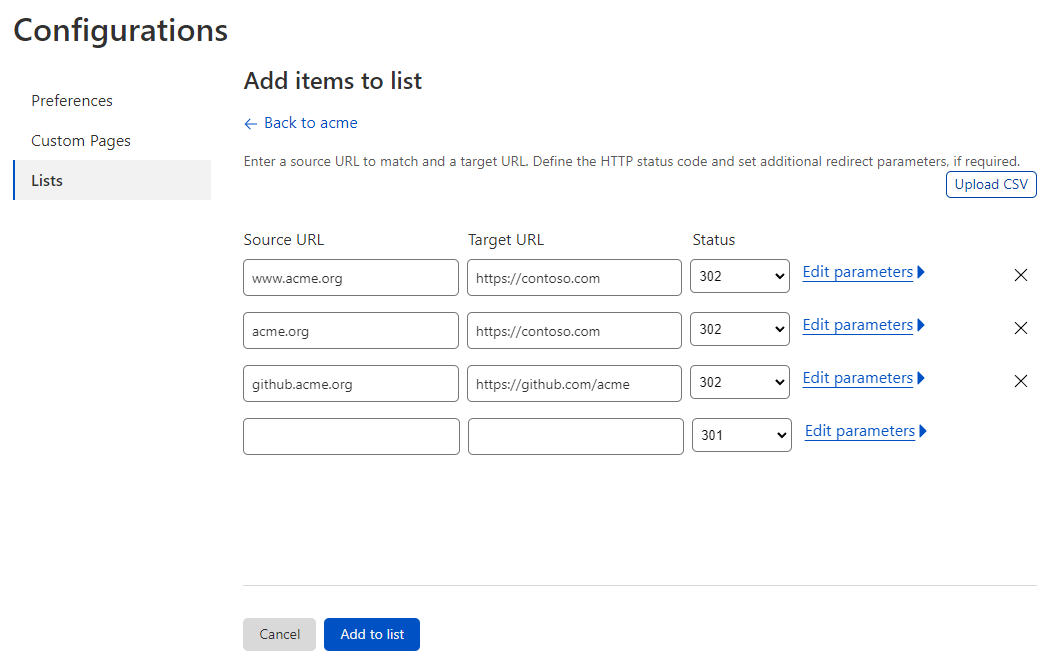Follow the Back to acme link
The height and width of the screenshot is (669, 1054).
pyautogui.click(x=310, y=123)
